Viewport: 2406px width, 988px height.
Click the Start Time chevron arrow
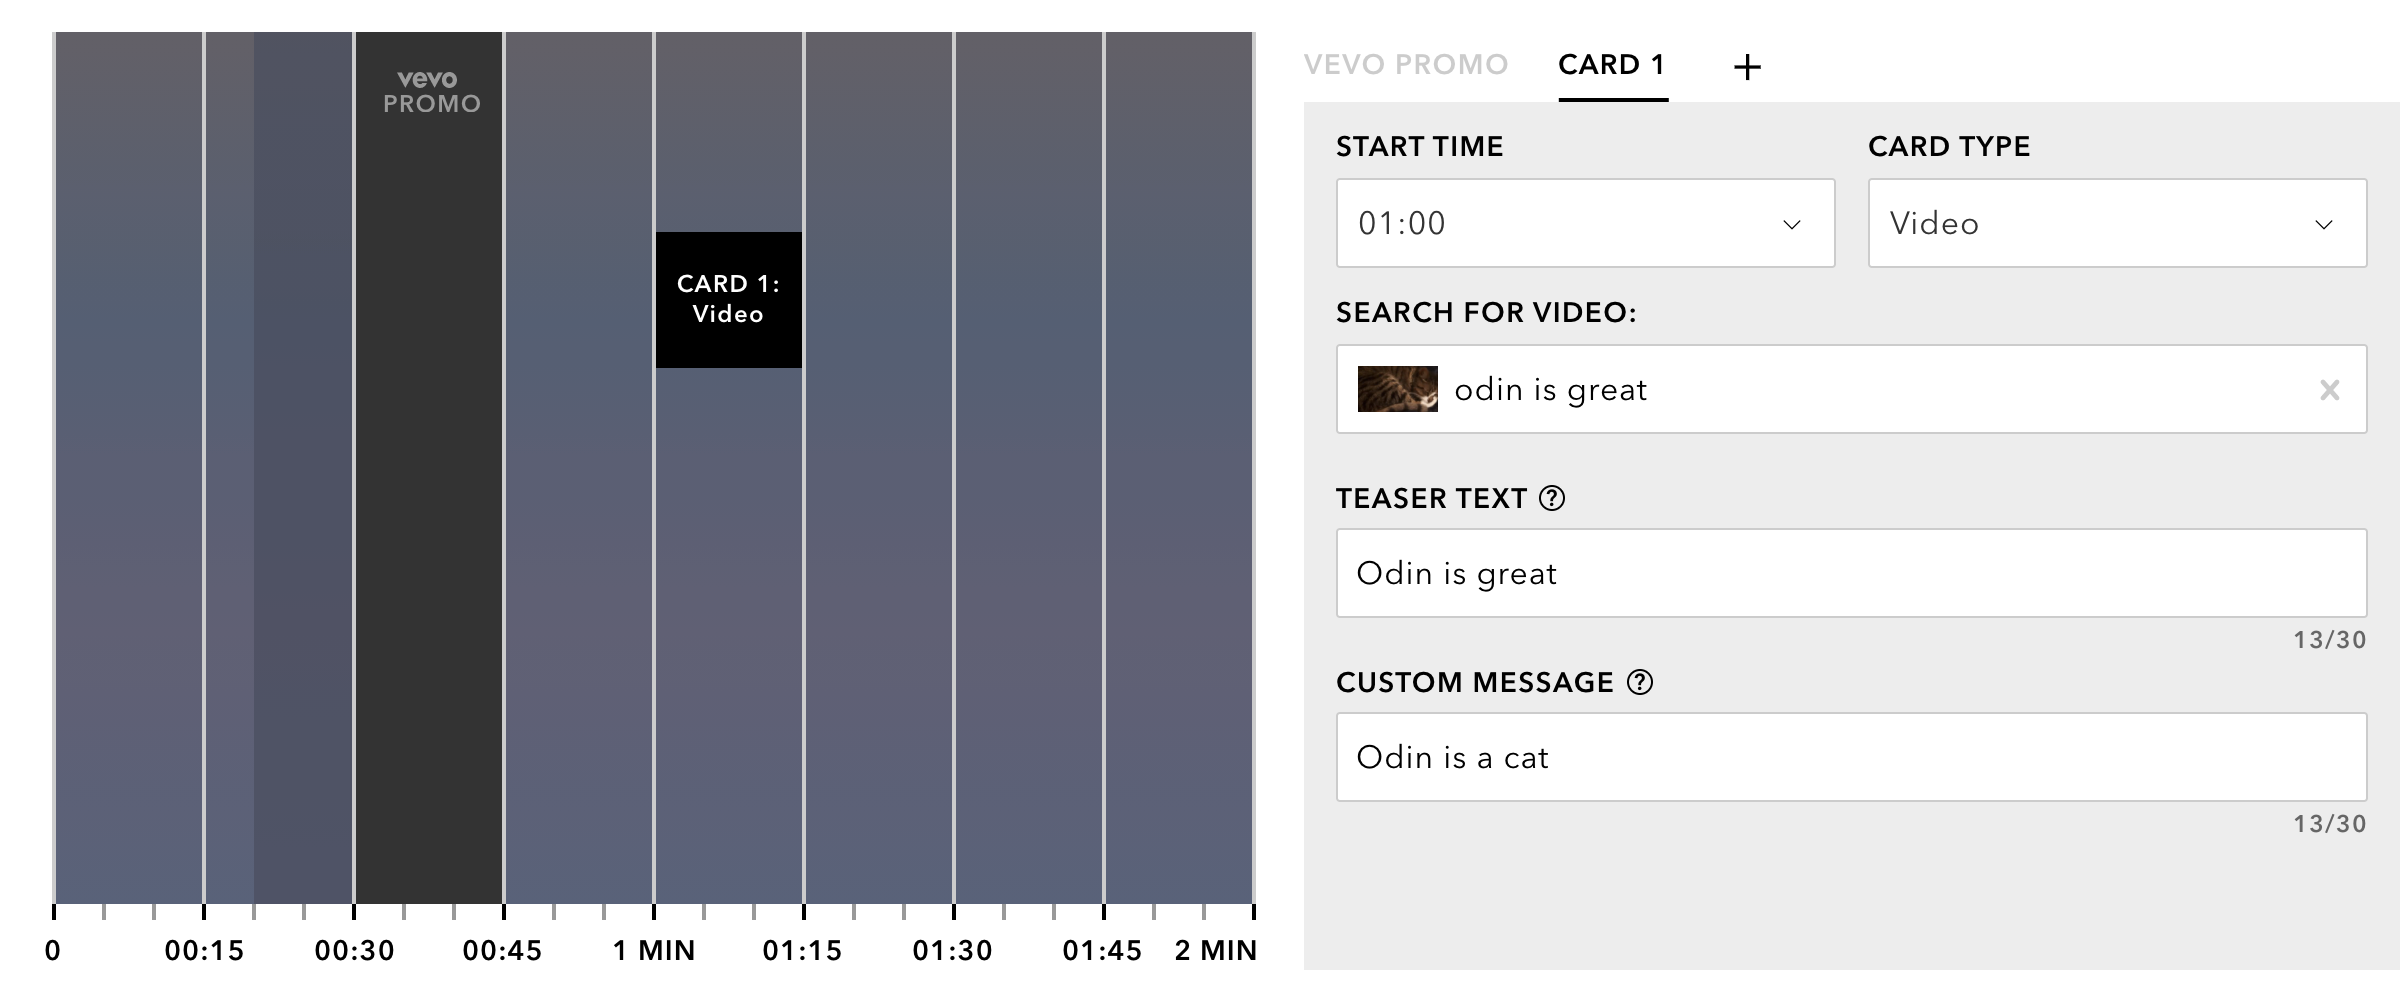click(x=1792, y=224)
